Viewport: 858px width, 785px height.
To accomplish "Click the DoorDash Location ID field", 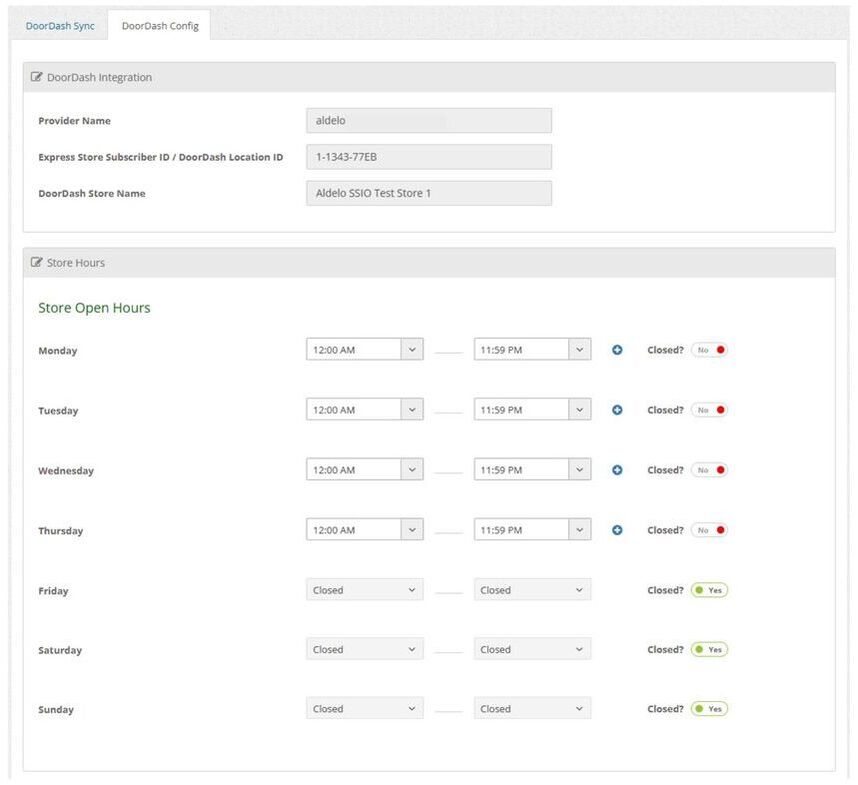I will [x=429, y=157].
